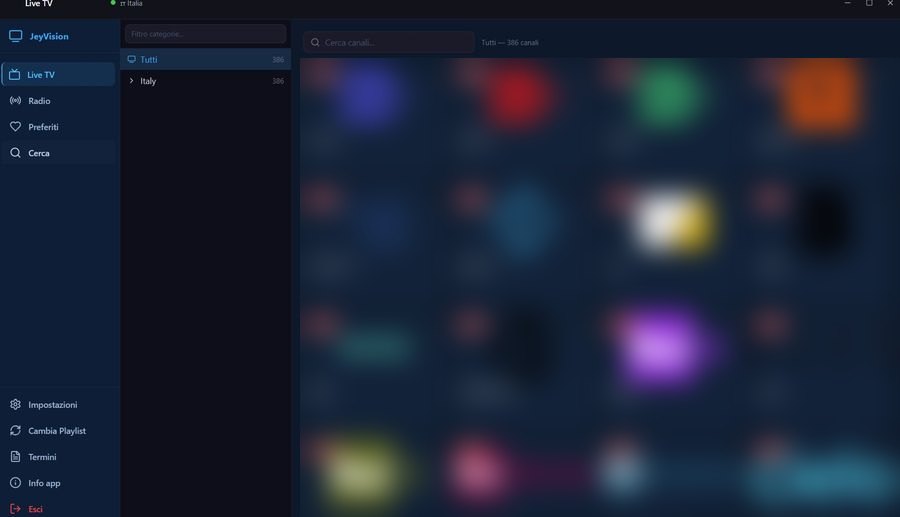The width and height of the screenshot is (900, 517).
Task: Click the magnifier icon in channel search
Action: point(315,42)
